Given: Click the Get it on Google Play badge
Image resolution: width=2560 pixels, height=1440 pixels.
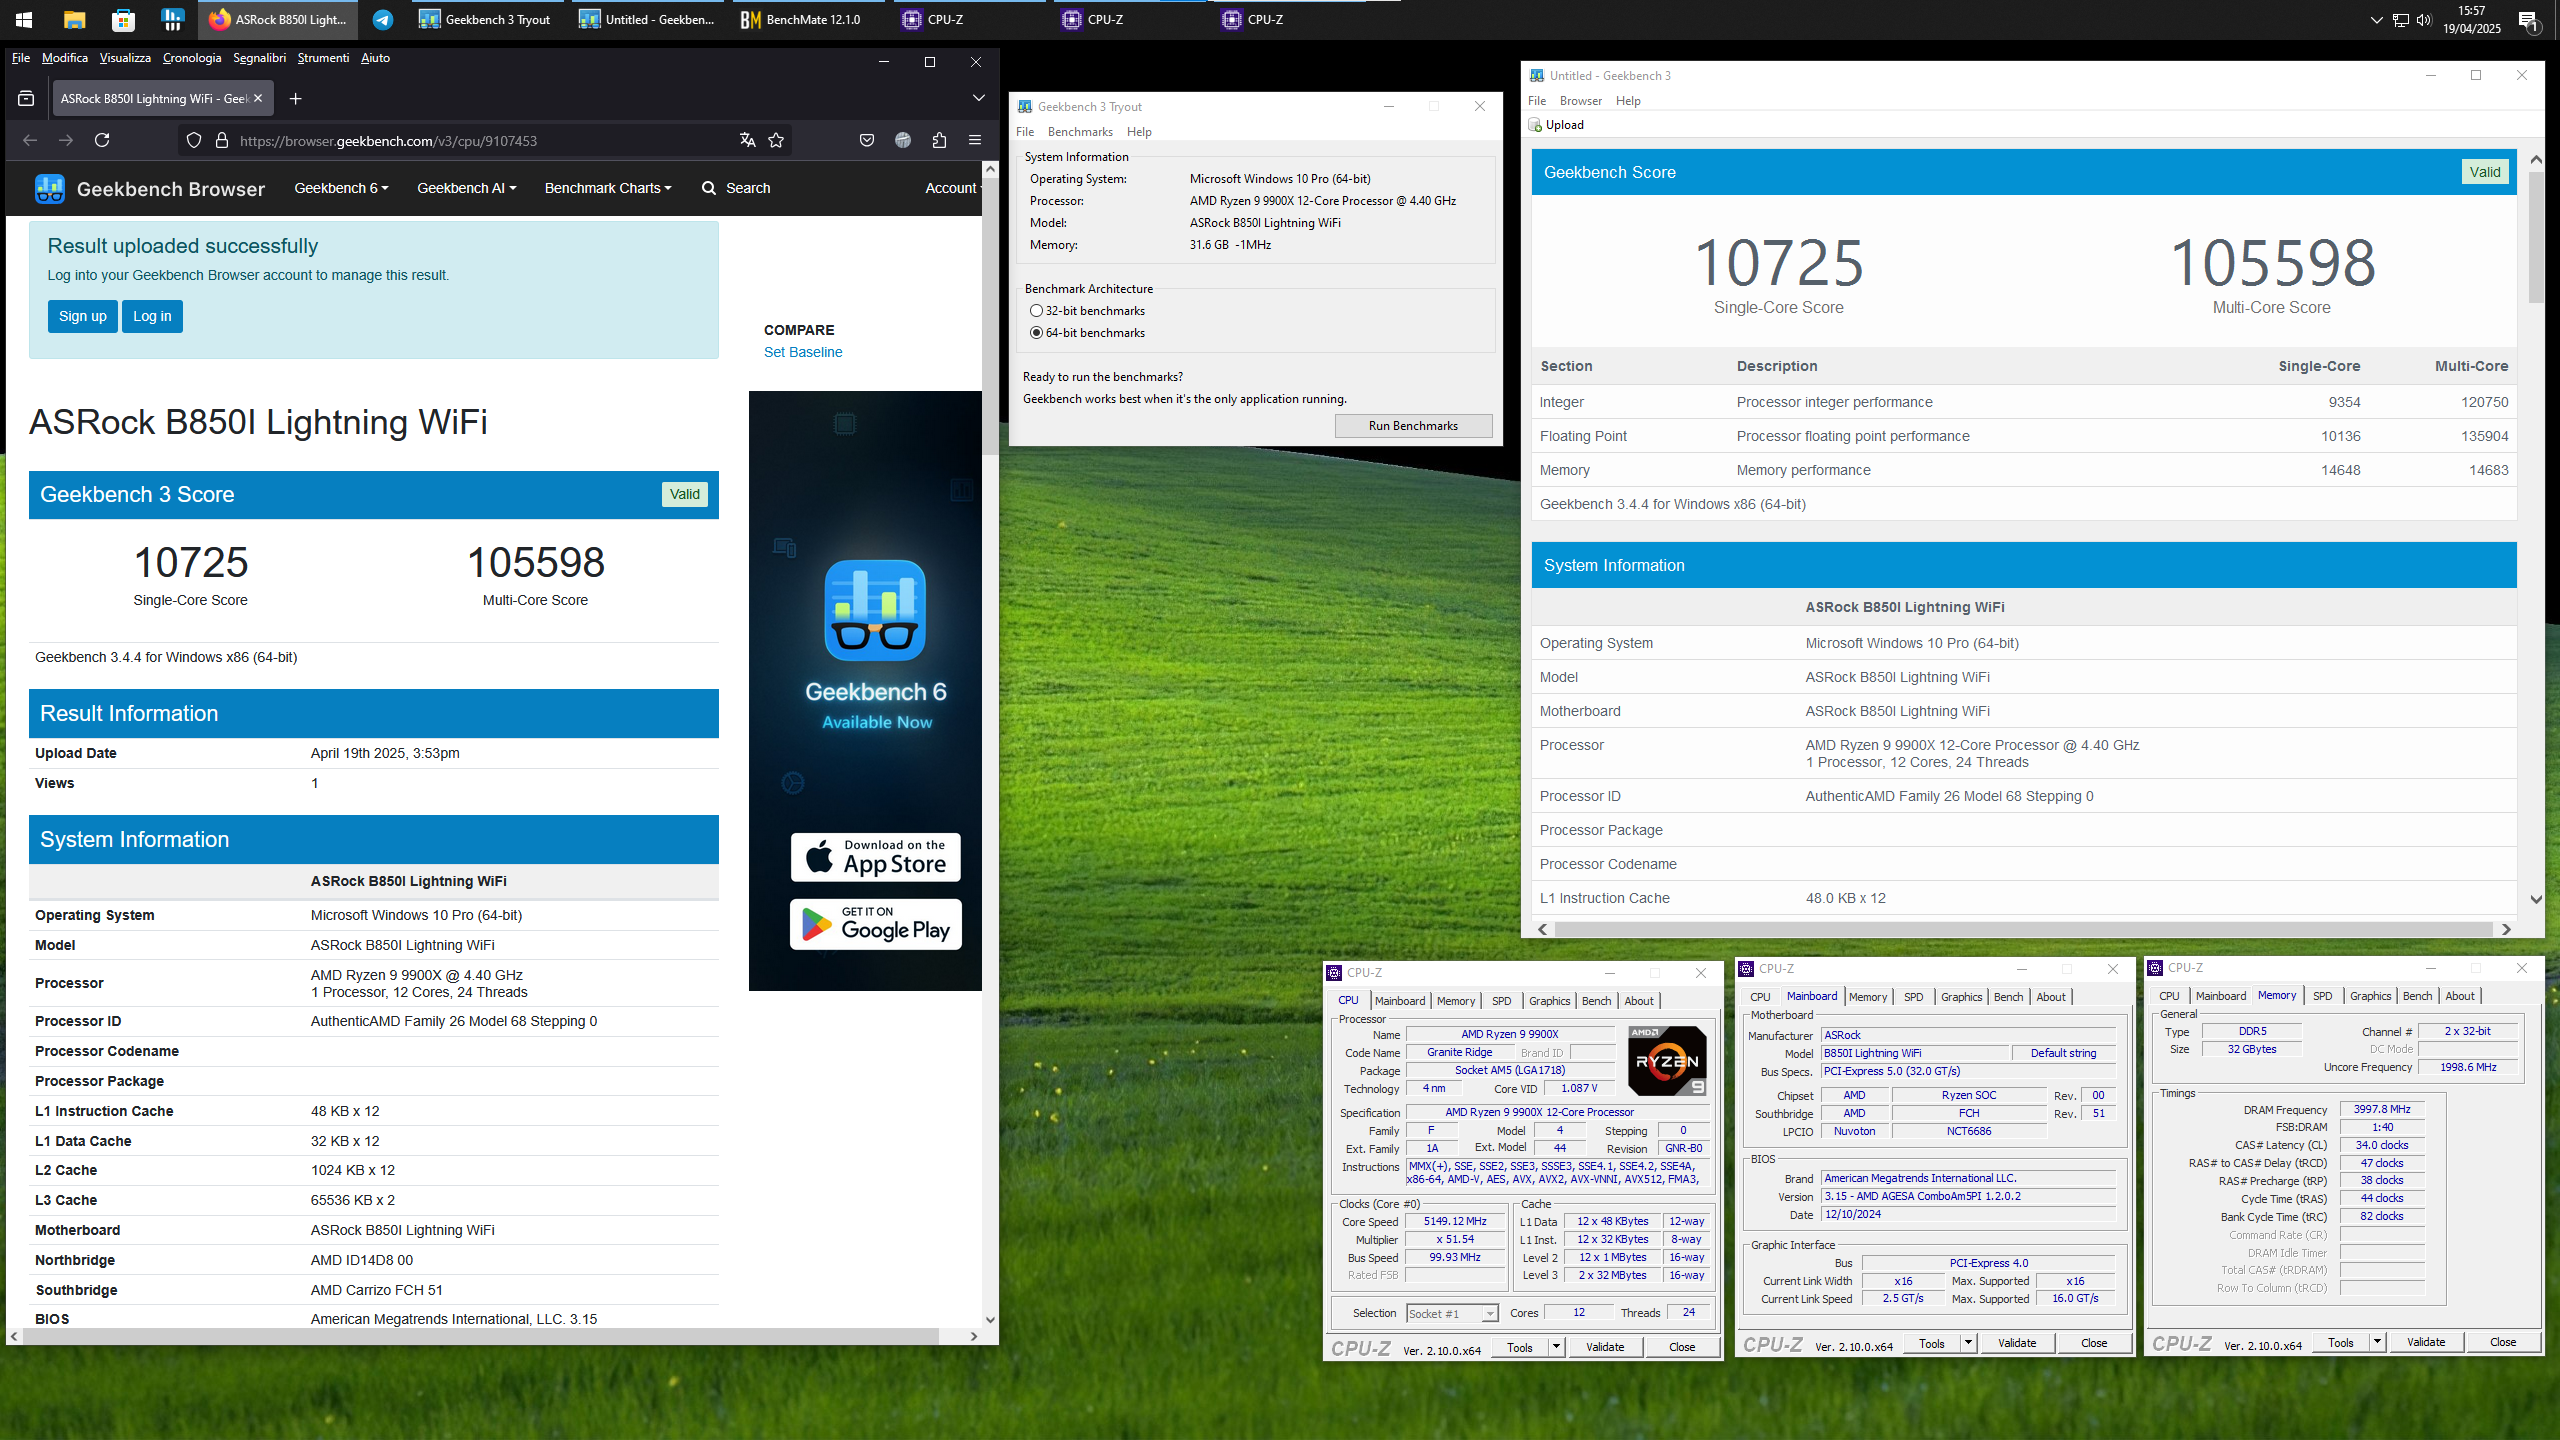Looking at the screenshot, I should click(876, 924).
